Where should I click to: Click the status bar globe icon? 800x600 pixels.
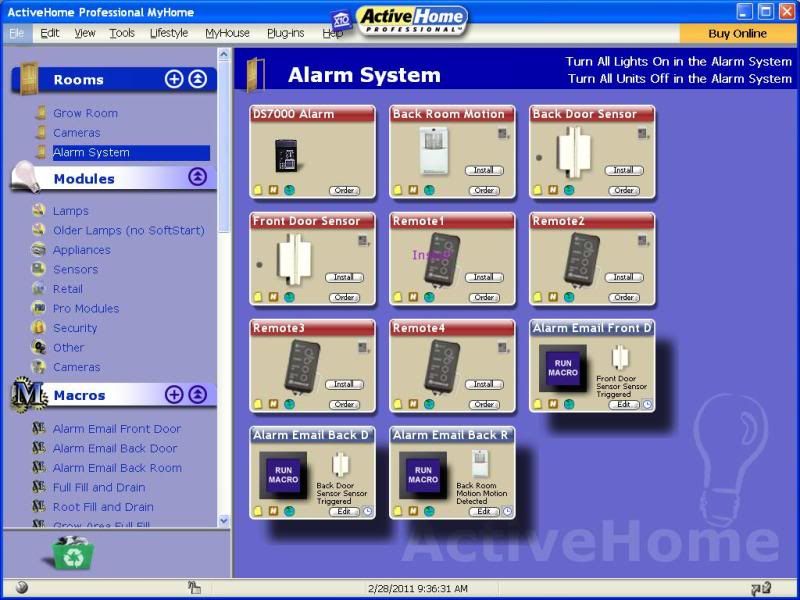[22, 587]
